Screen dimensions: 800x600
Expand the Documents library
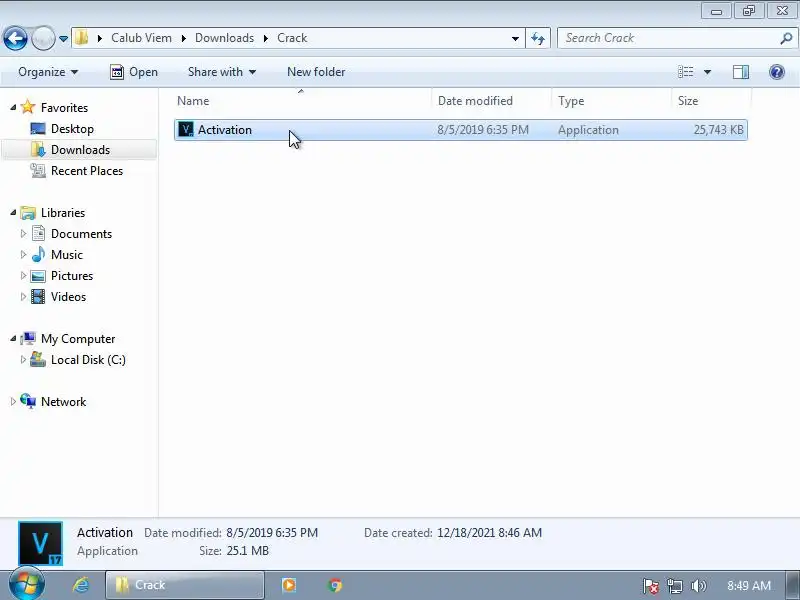[x=23, y=234]
